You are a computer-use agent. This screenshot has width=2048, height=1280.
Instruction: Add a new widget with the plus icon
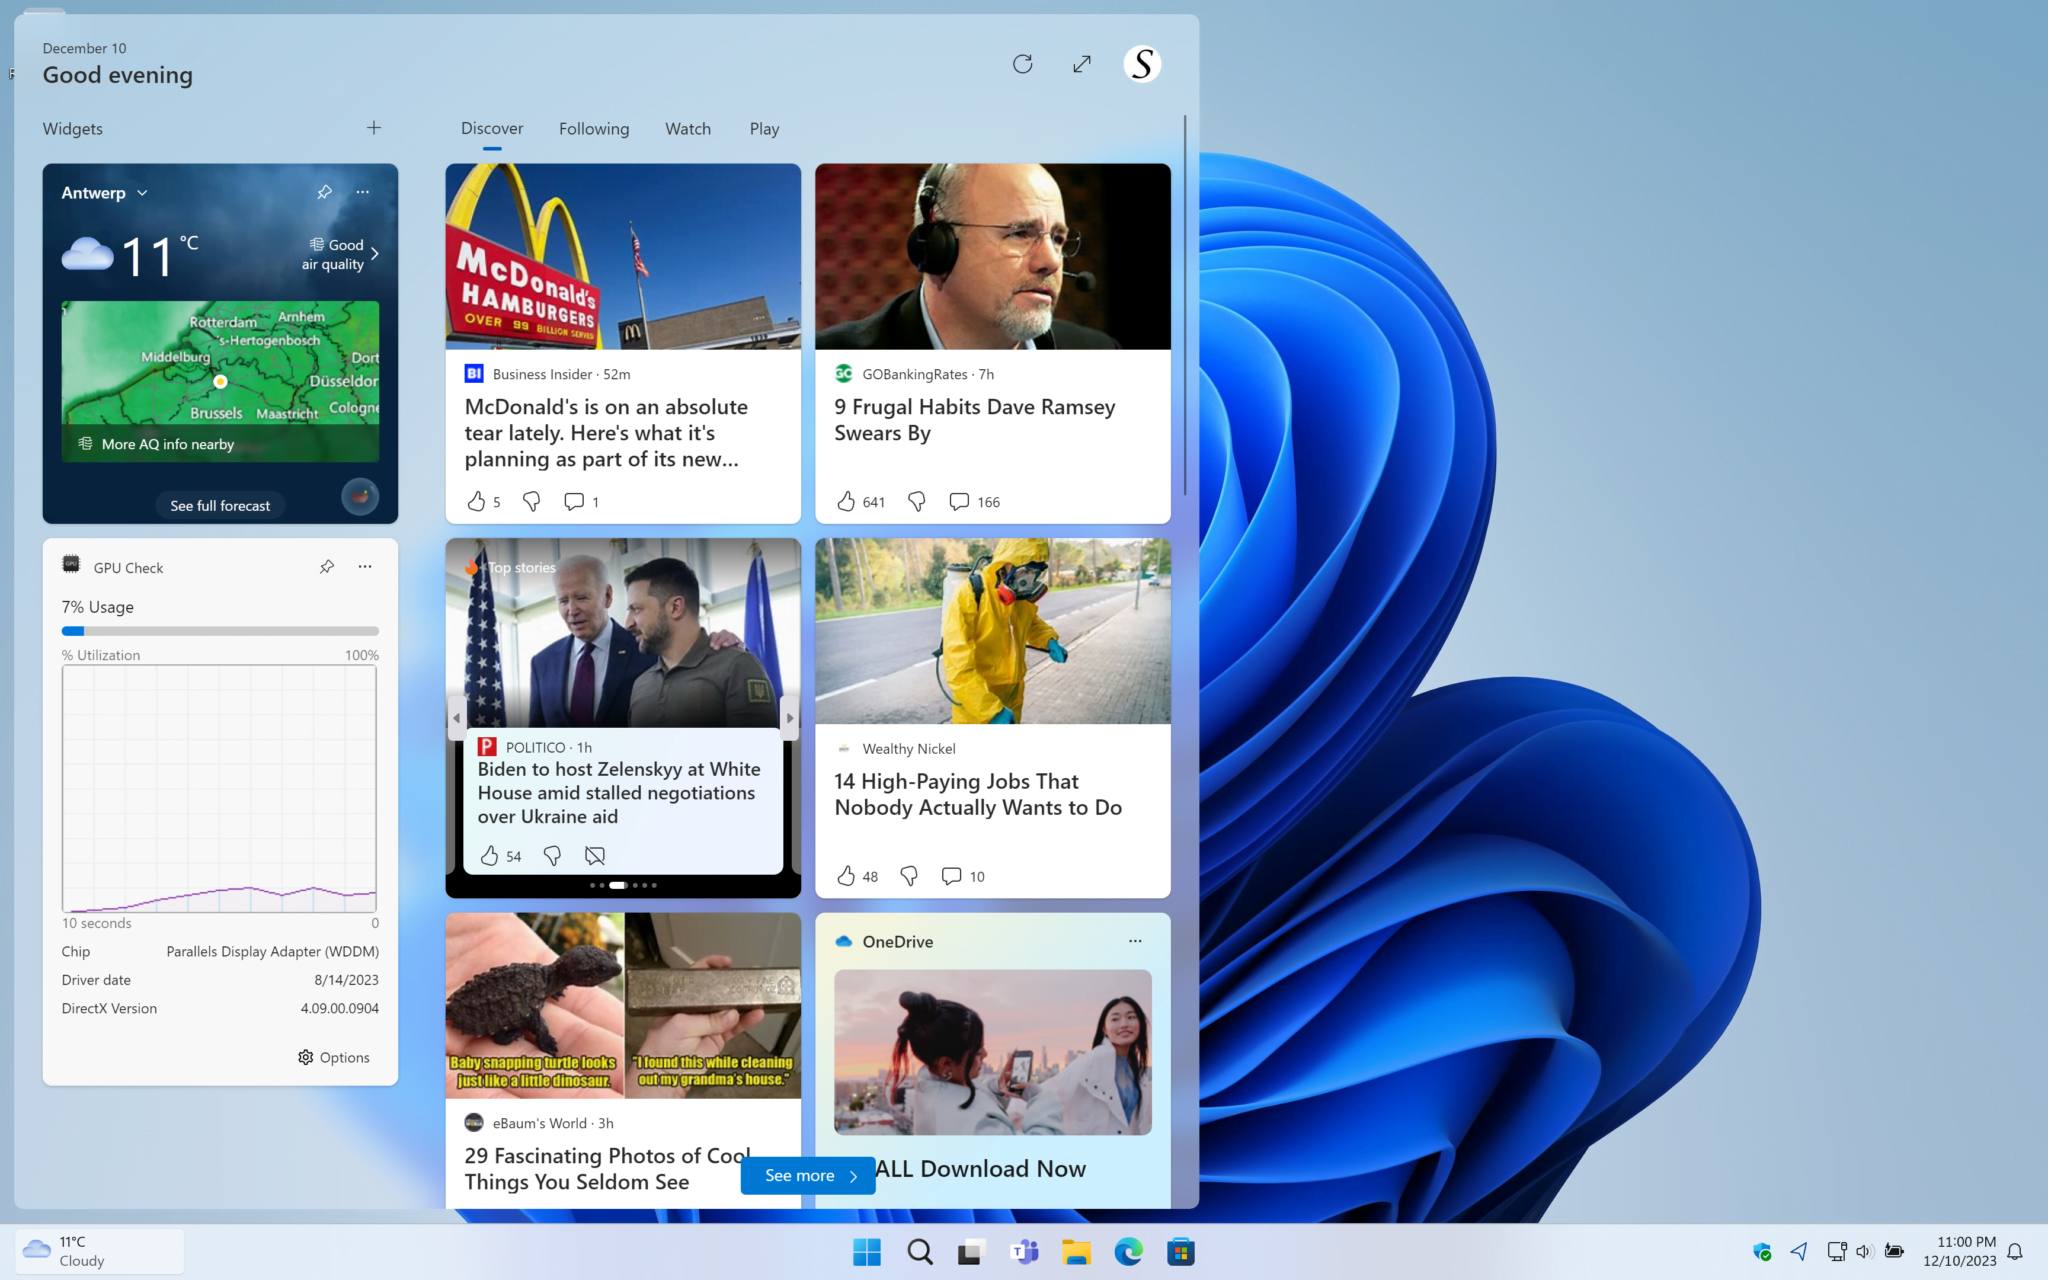point(373,127)
